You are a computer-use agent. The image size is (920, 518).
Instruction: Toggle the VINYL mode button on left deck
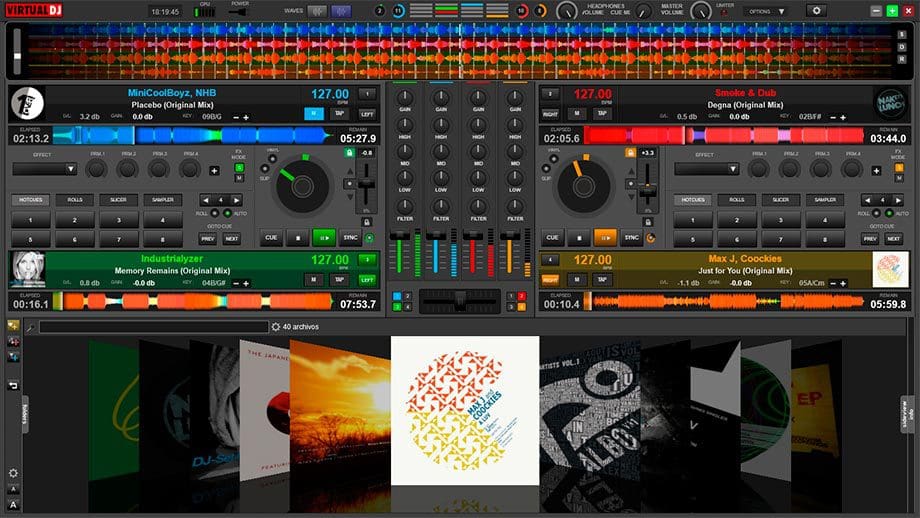click(272, 159)
